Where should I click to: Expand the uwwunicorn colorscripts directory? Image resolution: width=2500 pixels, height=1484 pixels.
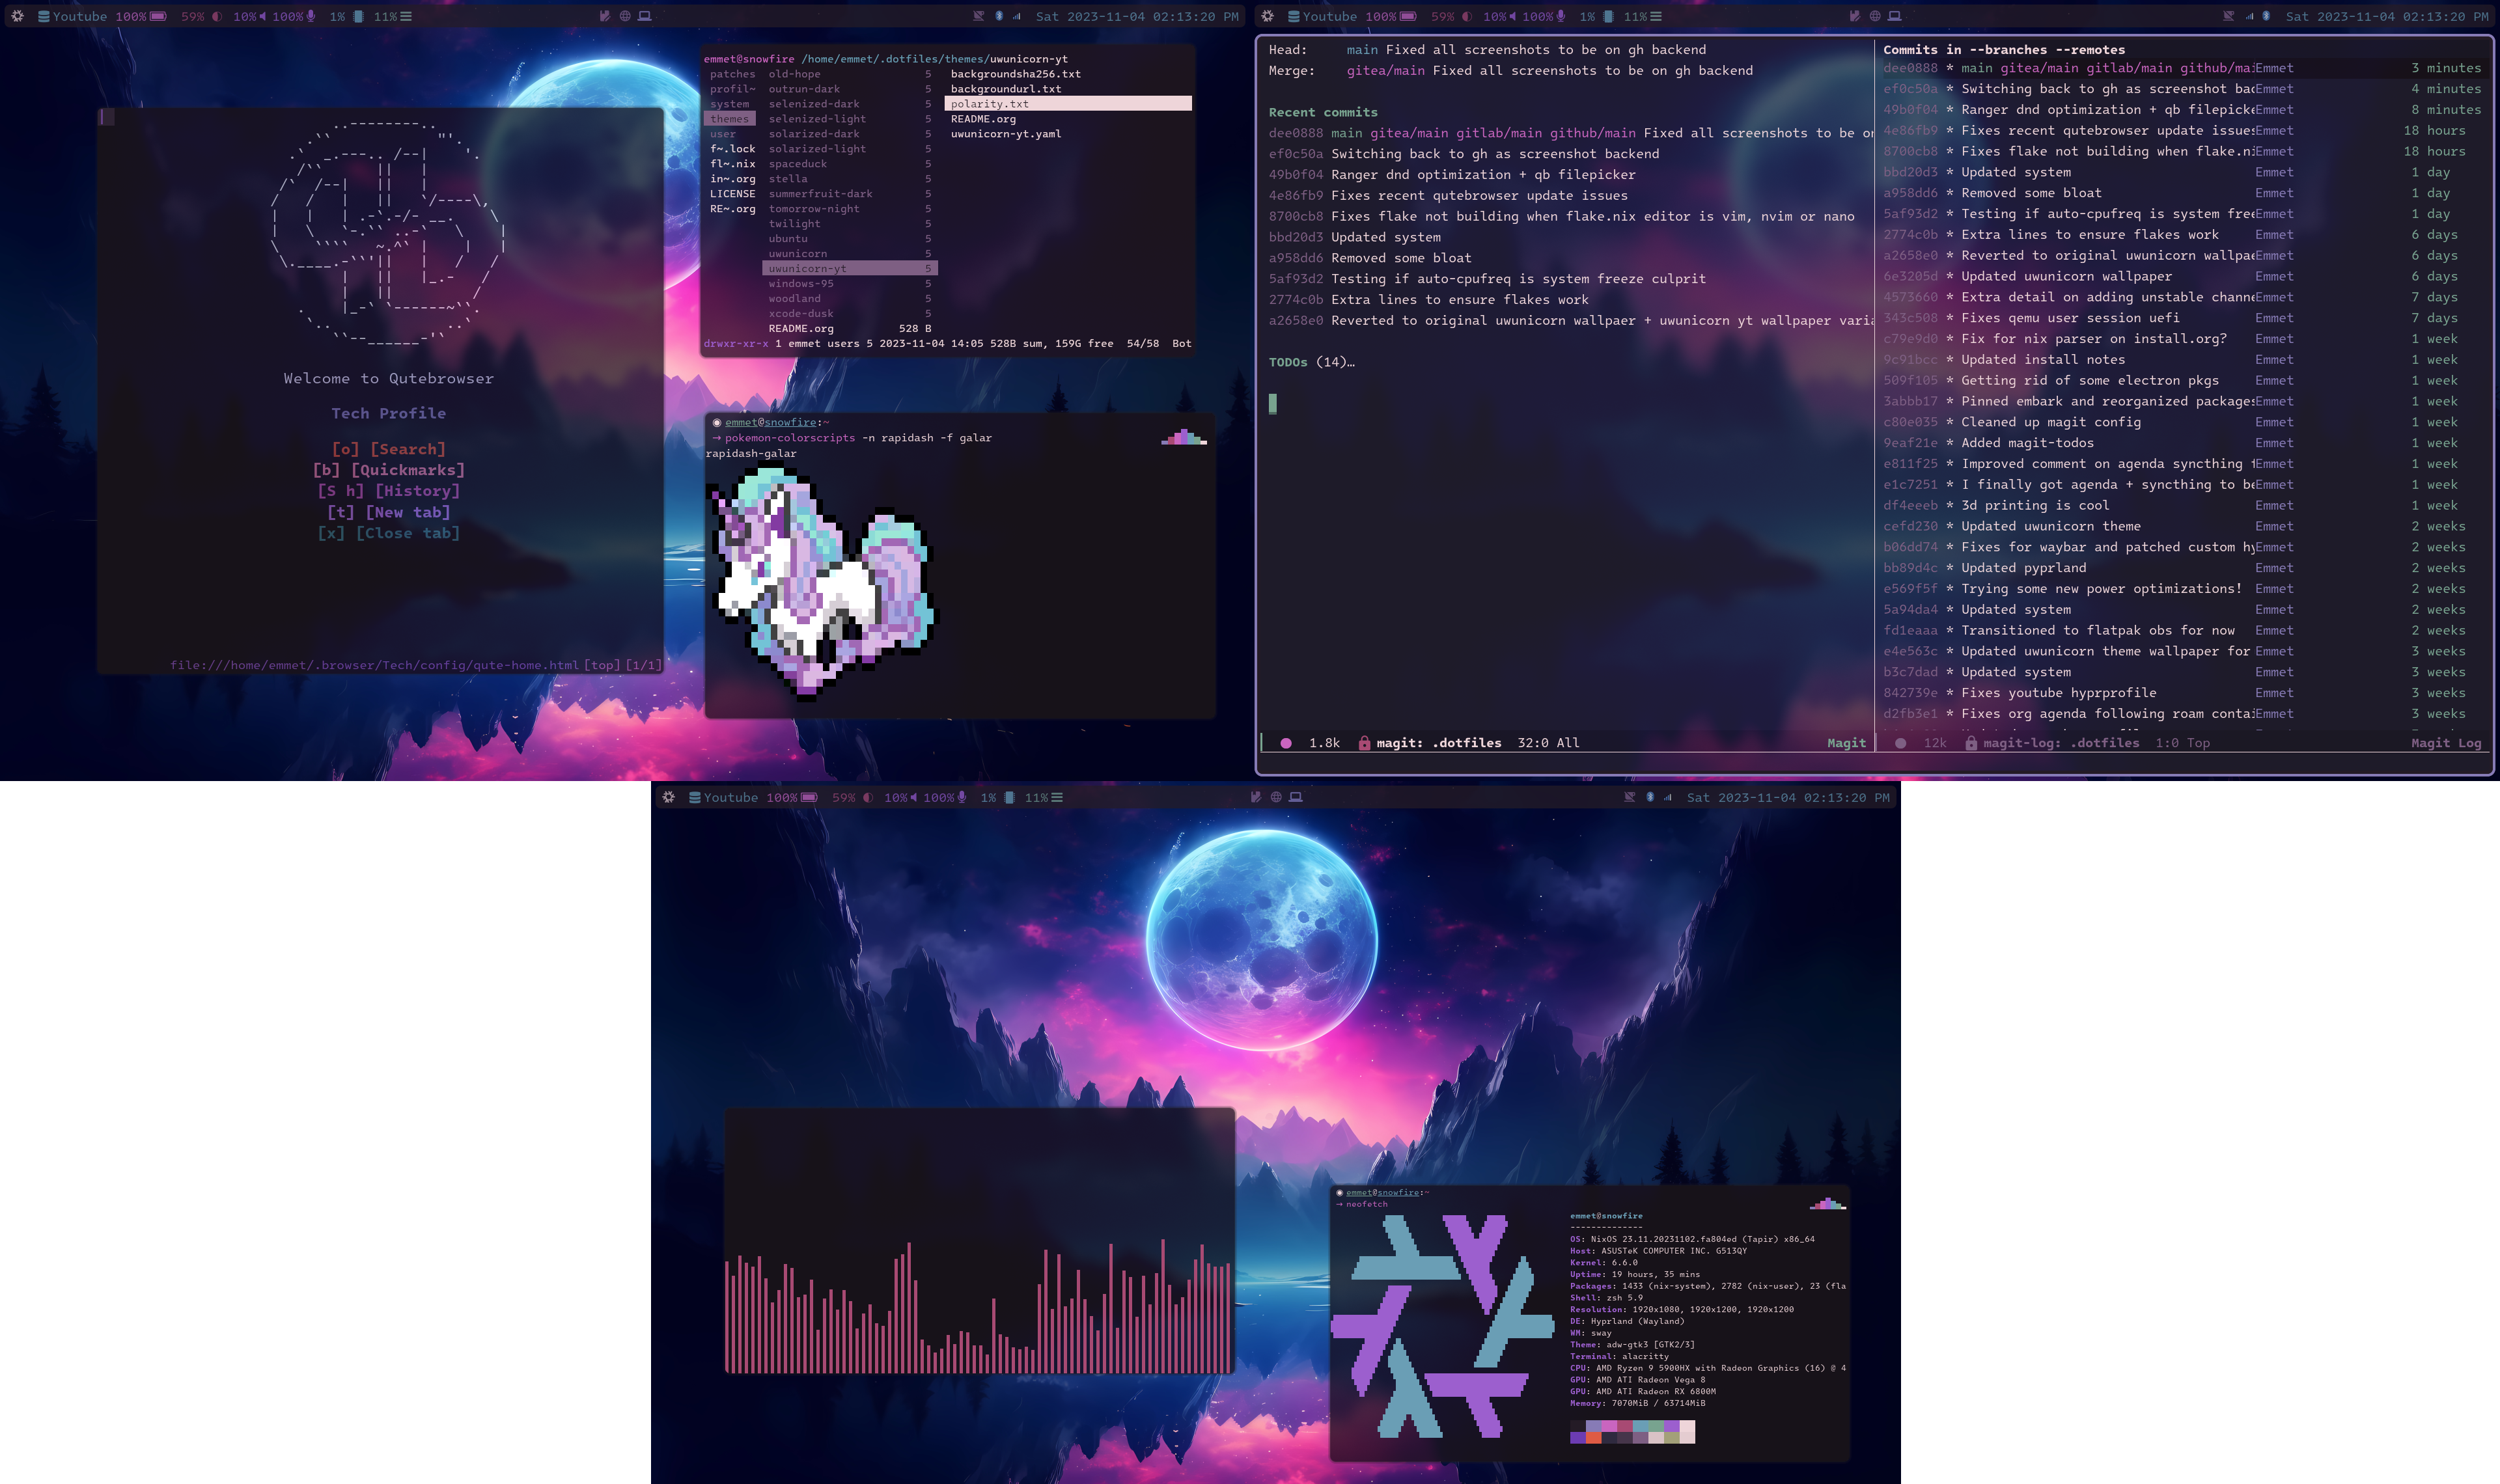click(x=799, y=253)
